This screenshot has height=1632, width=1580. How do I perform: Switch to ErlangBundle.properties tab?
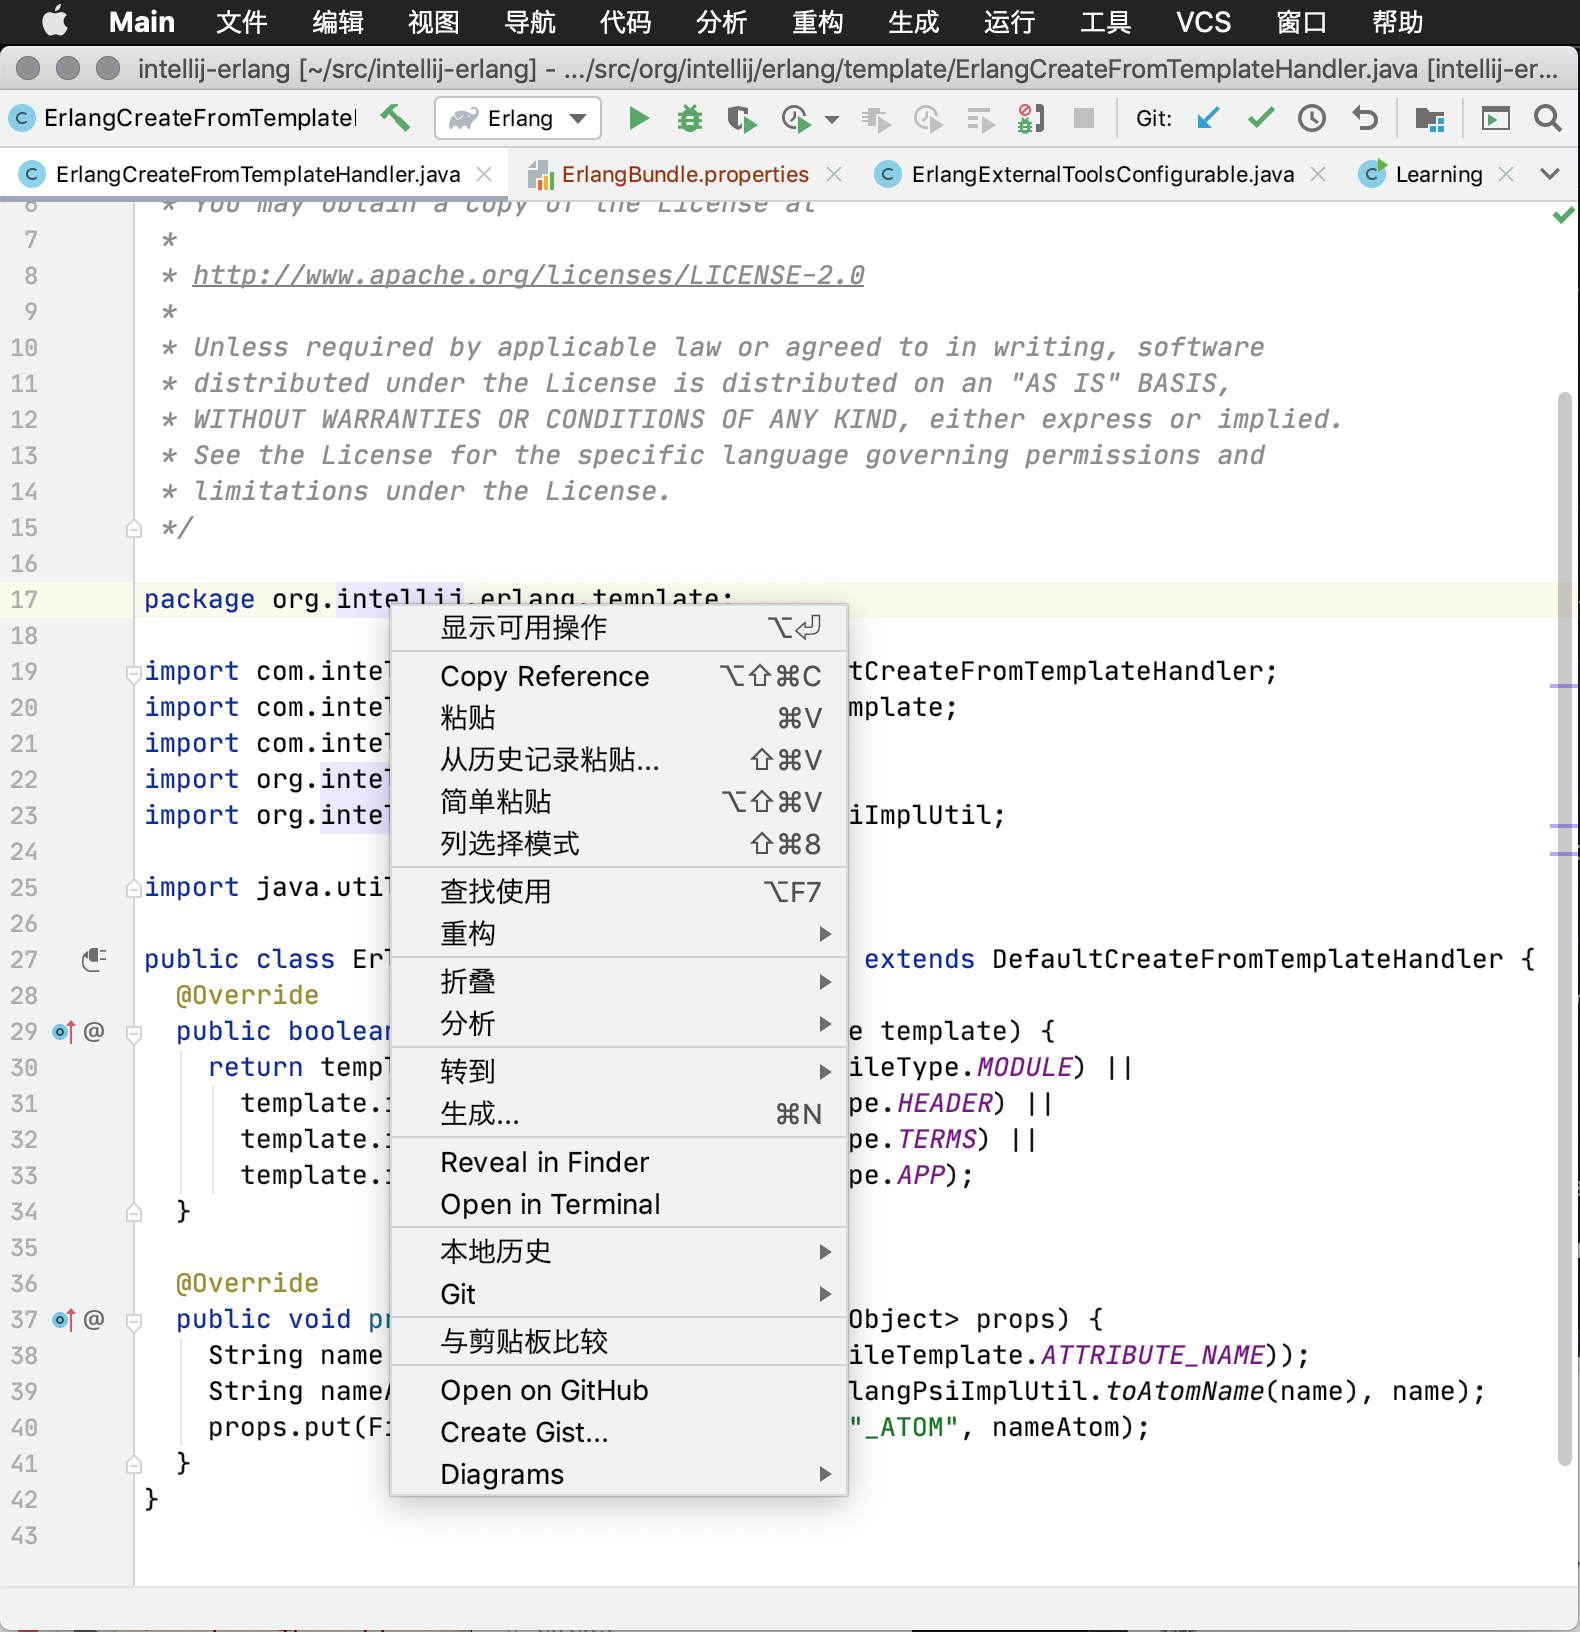click(x=684, y=174)
